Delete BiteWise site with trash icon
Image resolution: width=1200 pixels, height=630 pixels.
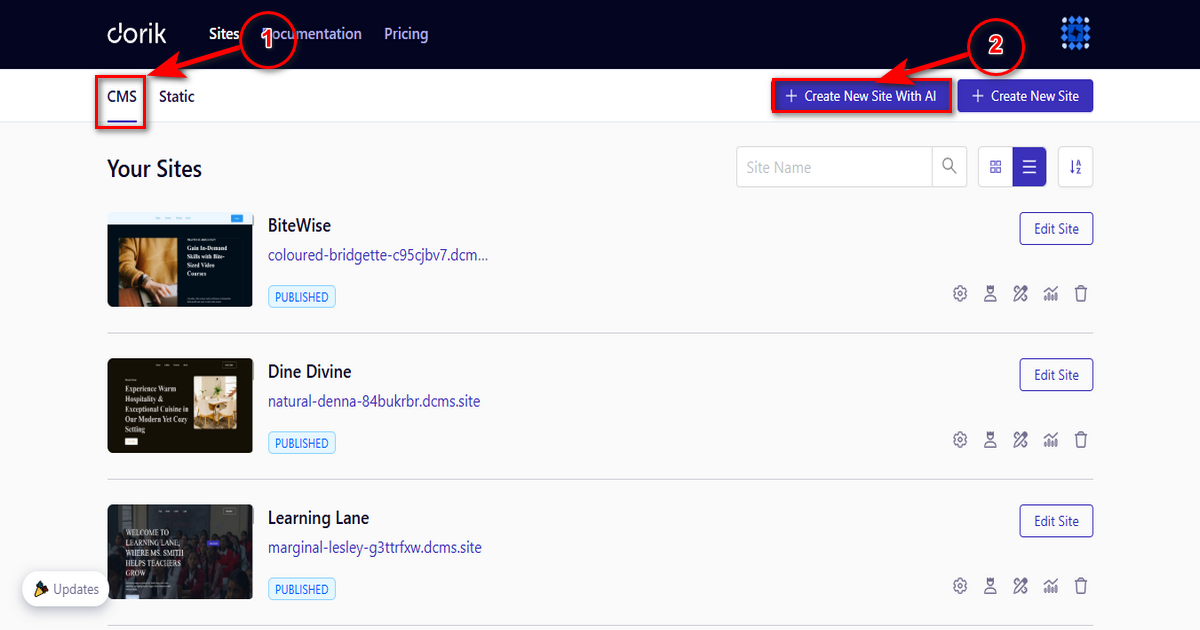tap(1080, 294)
